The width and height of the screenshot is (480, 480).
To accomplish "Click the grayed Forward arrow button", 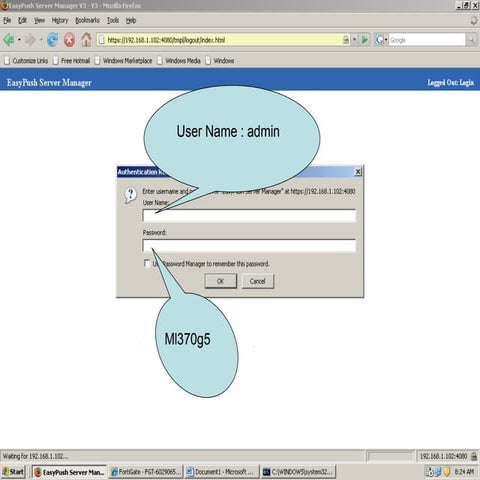I will point(30,40).
